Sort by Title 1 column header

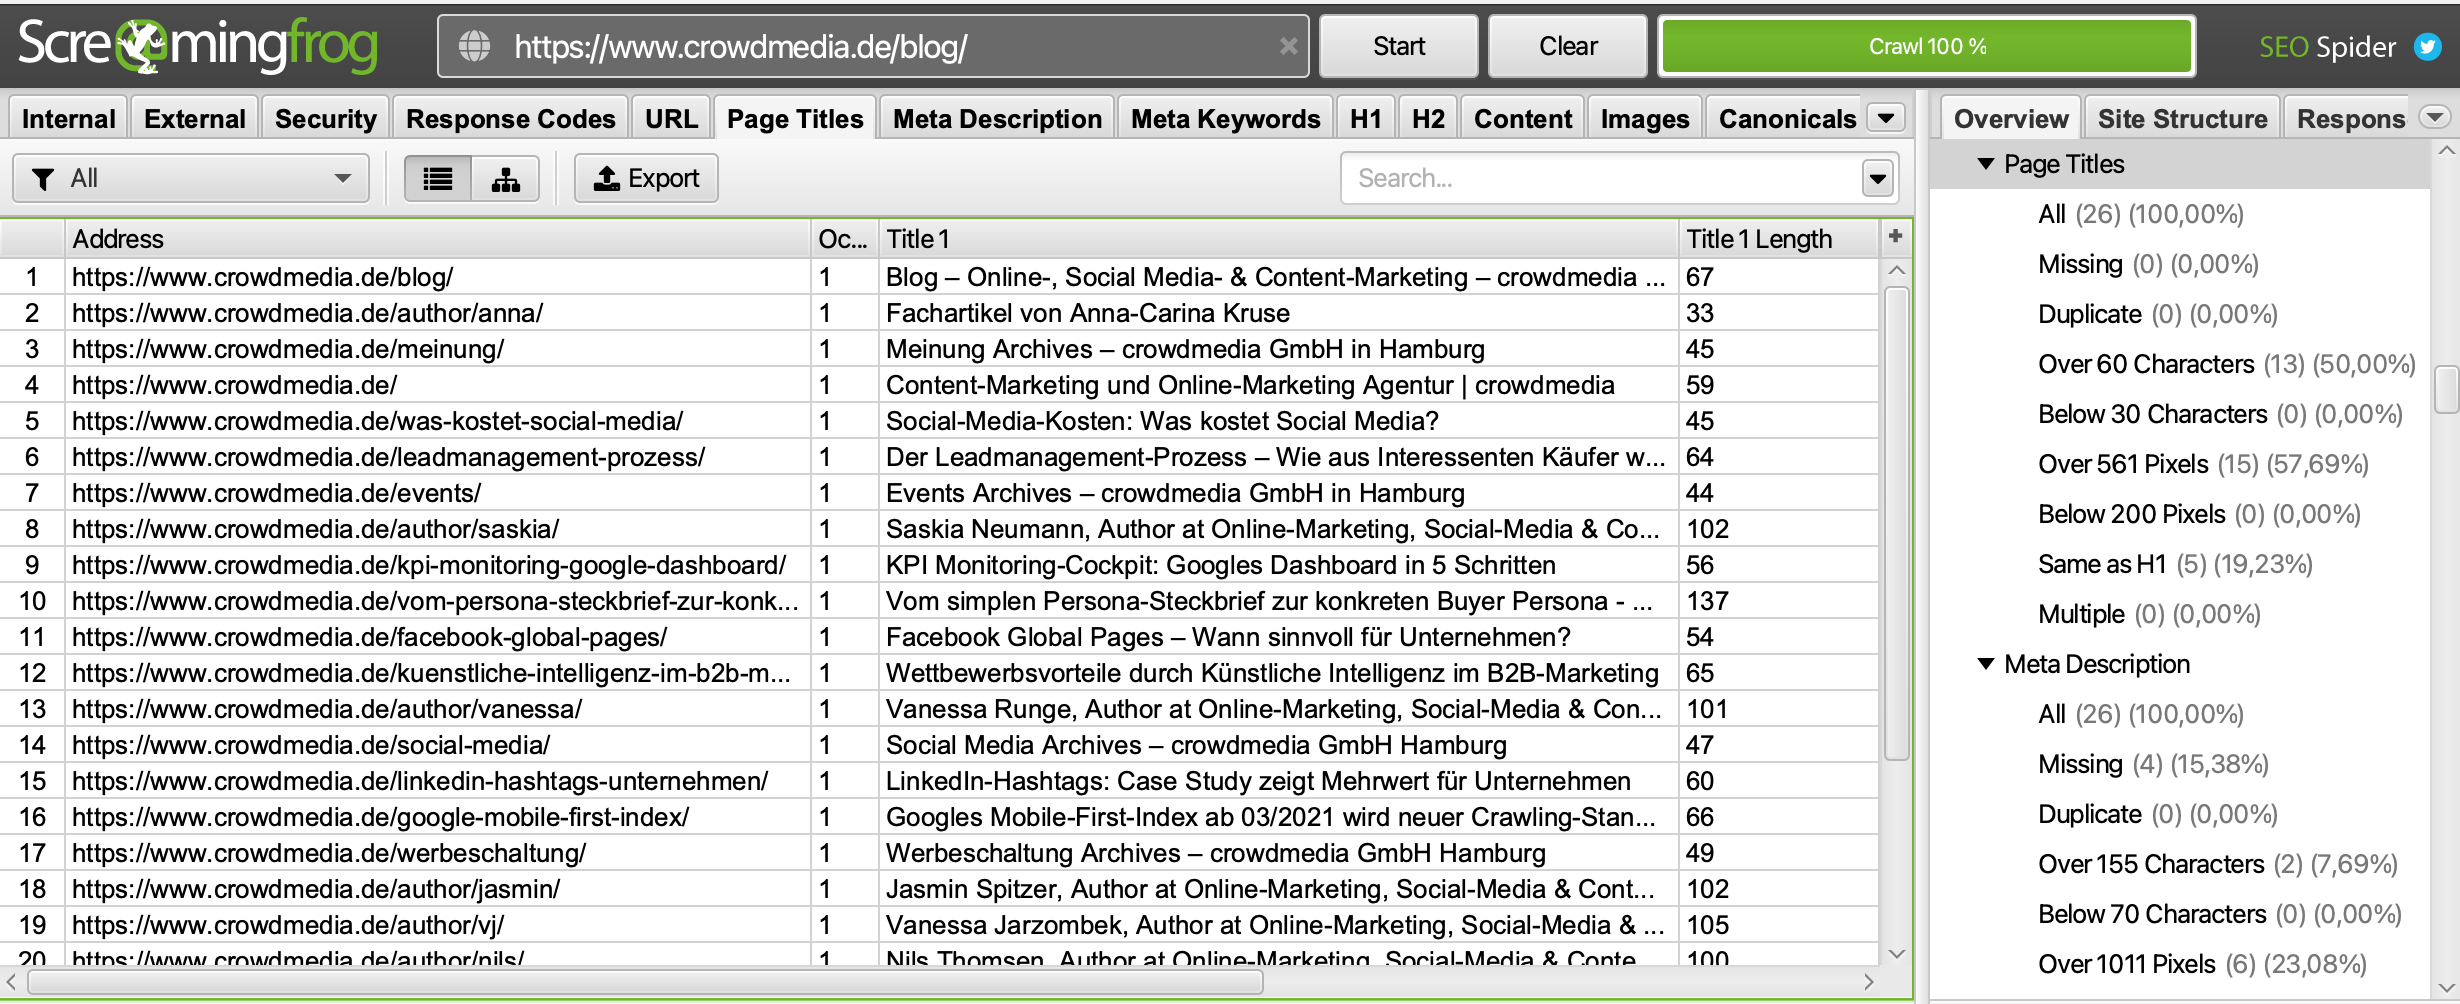pyautogui.click(x=1278, y=239)
